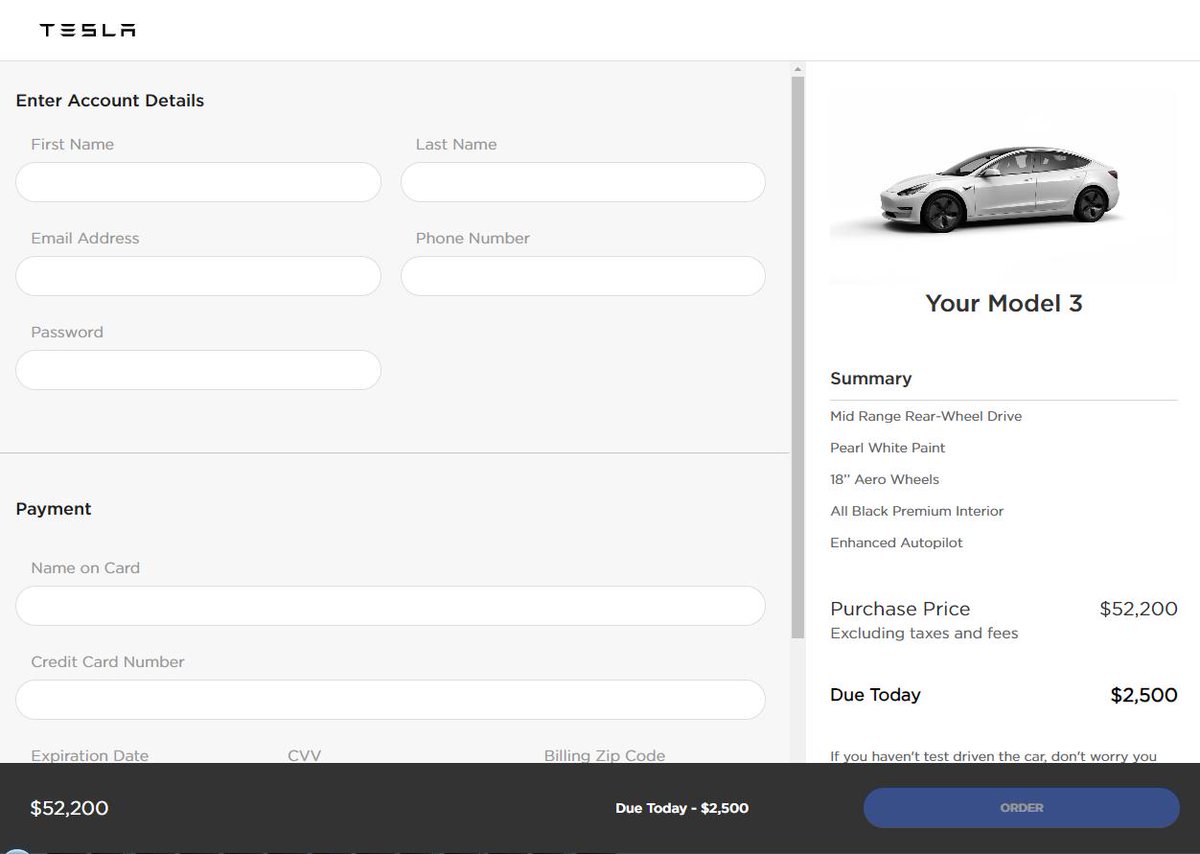1200x854 pixels.
Task: Click the 'Billing Zip Code' label
Action: click(604, 755)
